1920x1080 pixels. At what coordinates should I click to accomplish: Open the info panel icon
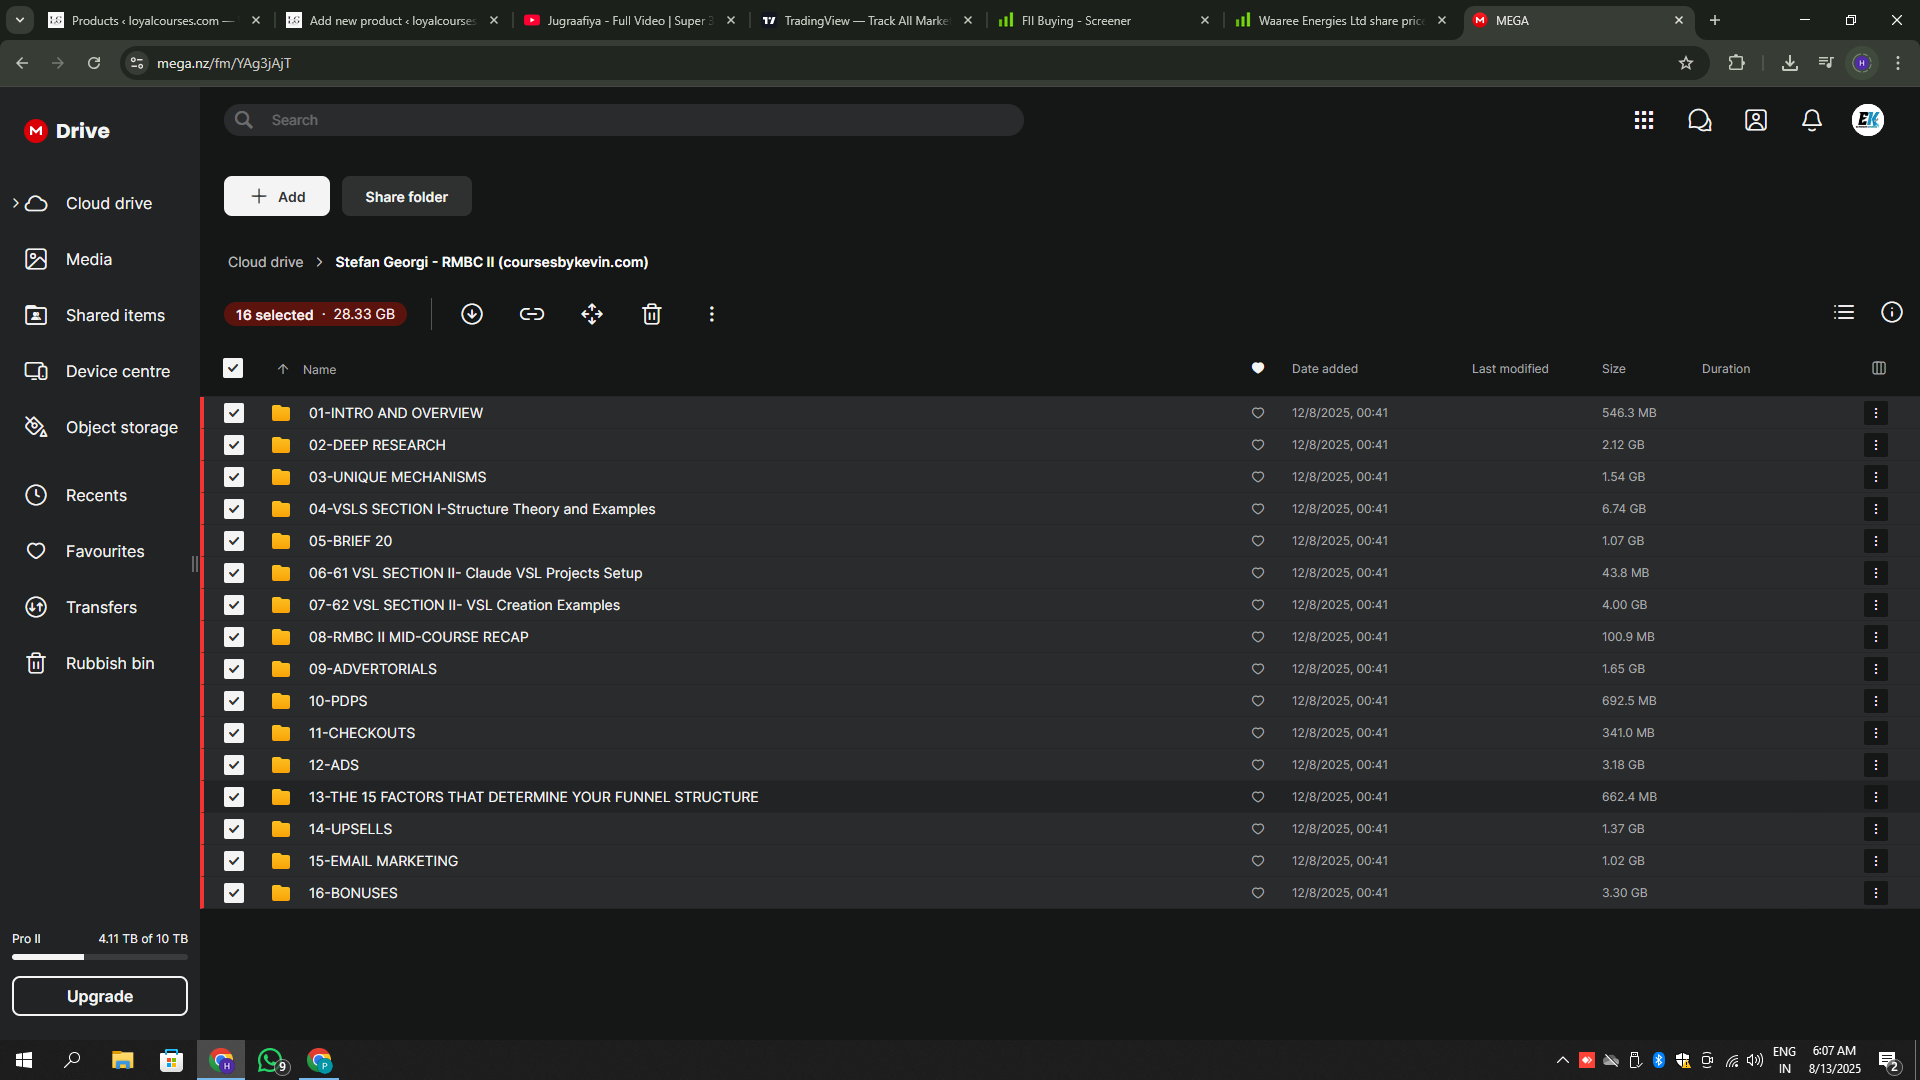click(1891, 313)
